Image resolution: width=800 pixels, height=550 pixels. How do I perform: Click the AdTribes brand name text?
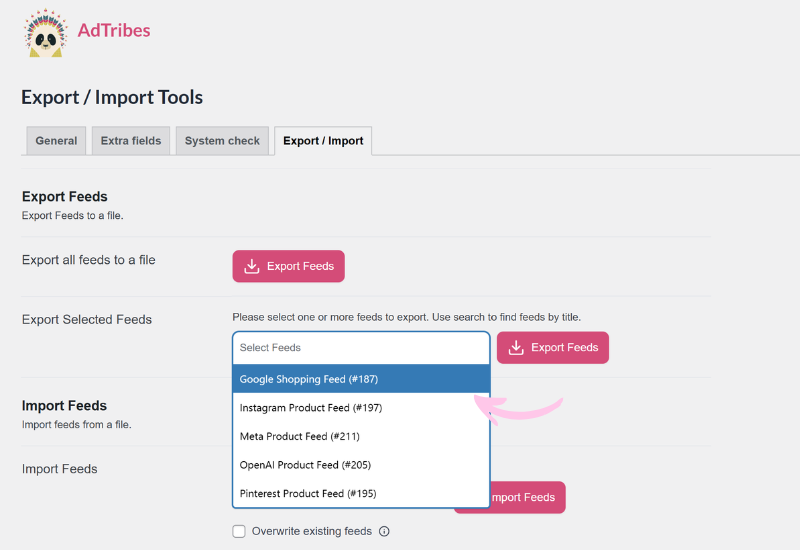[x=114, y=31]
